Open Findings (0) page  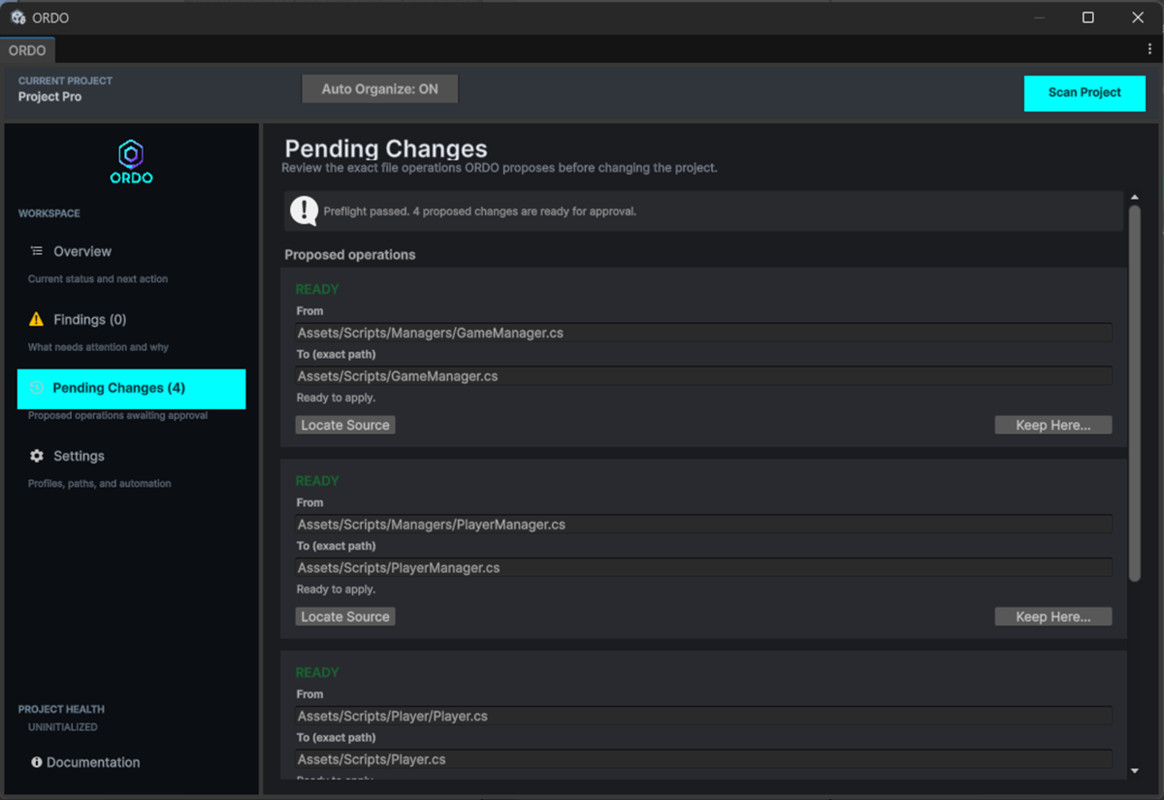[90, 320]
